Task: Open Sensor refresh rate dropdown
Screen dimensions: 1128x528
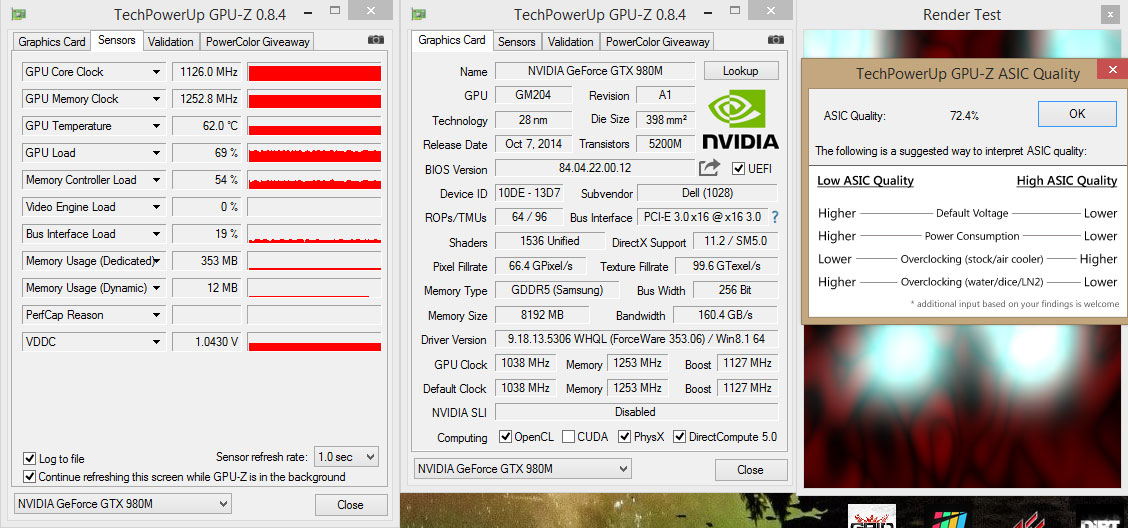Action: pos(347,457)
